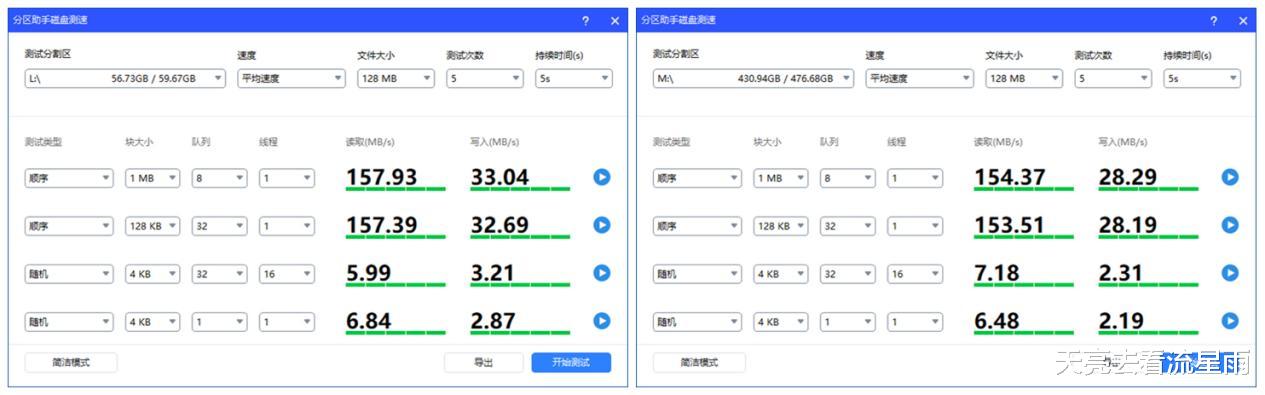Change 128 MB file size in M: window
Screen dimensions: 1265x395
[x=1024, y=78]
